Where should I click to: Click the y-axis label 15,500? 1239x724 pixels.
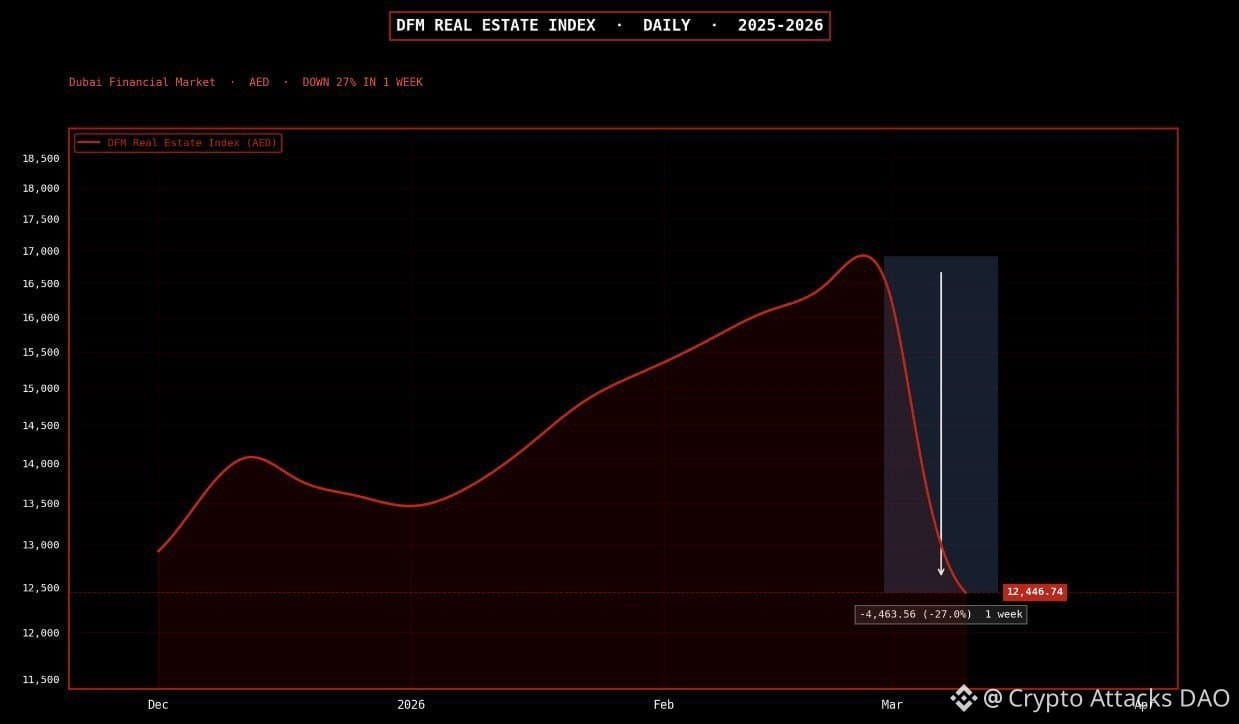point(41,352)
